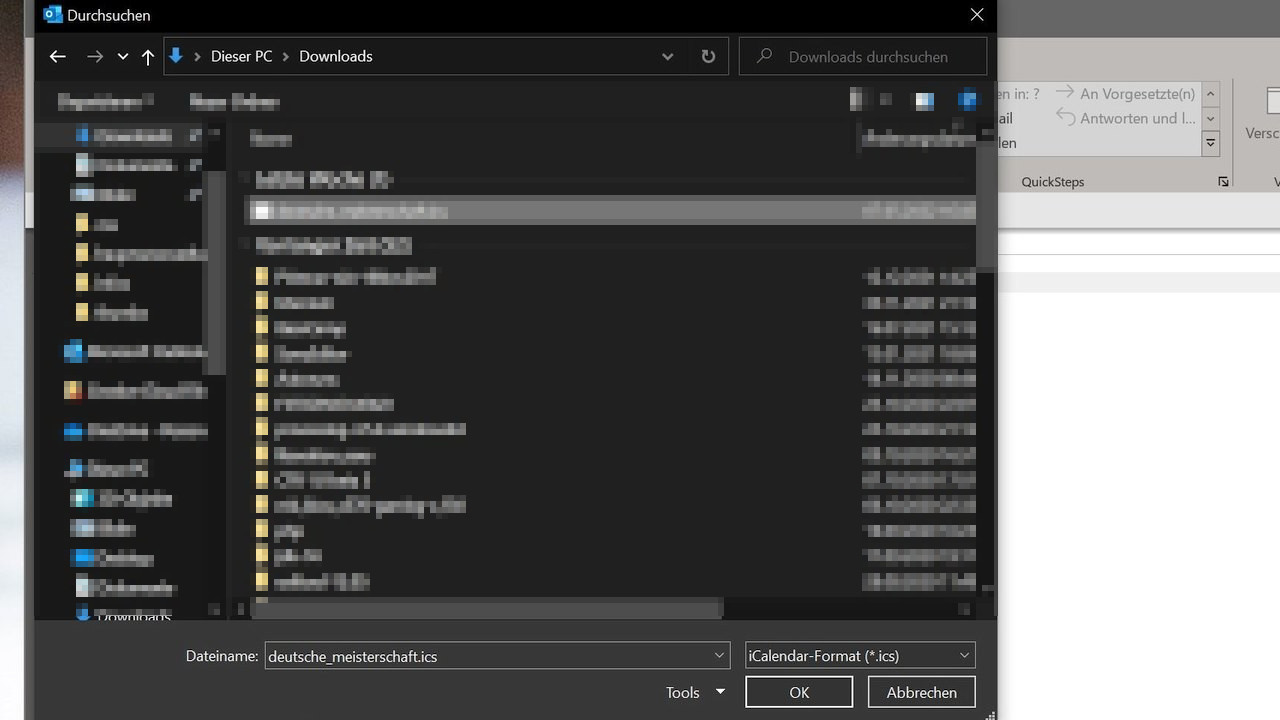Viewport: 1280px width, 720px height.
Task: Click the blue Downloads arrow icon in address bar
Action: (175, 56)
